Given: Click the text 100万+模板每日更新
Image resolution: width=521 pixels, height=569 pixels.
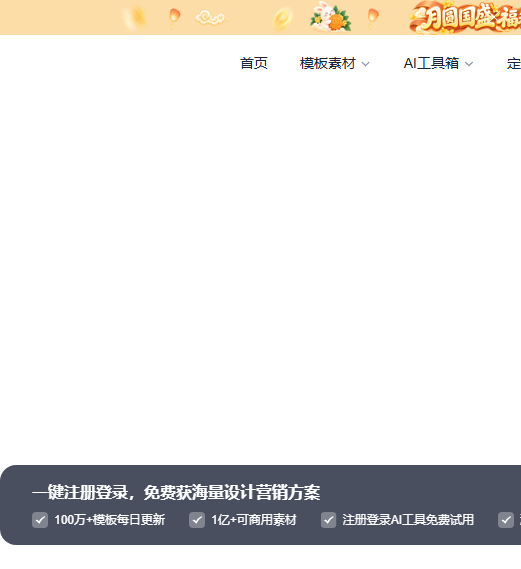Looking at the screenshot, I should point(110,520).
